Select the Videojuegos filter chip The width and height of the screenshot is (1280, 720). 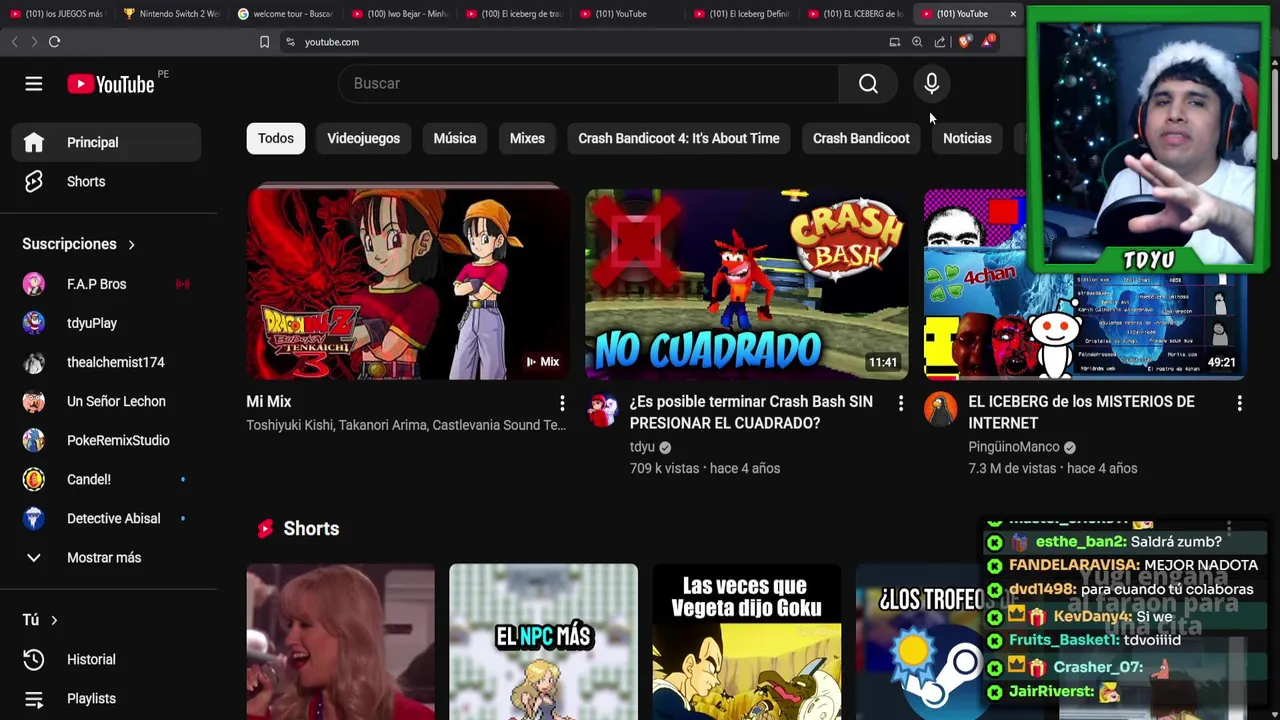click(363, 138)
